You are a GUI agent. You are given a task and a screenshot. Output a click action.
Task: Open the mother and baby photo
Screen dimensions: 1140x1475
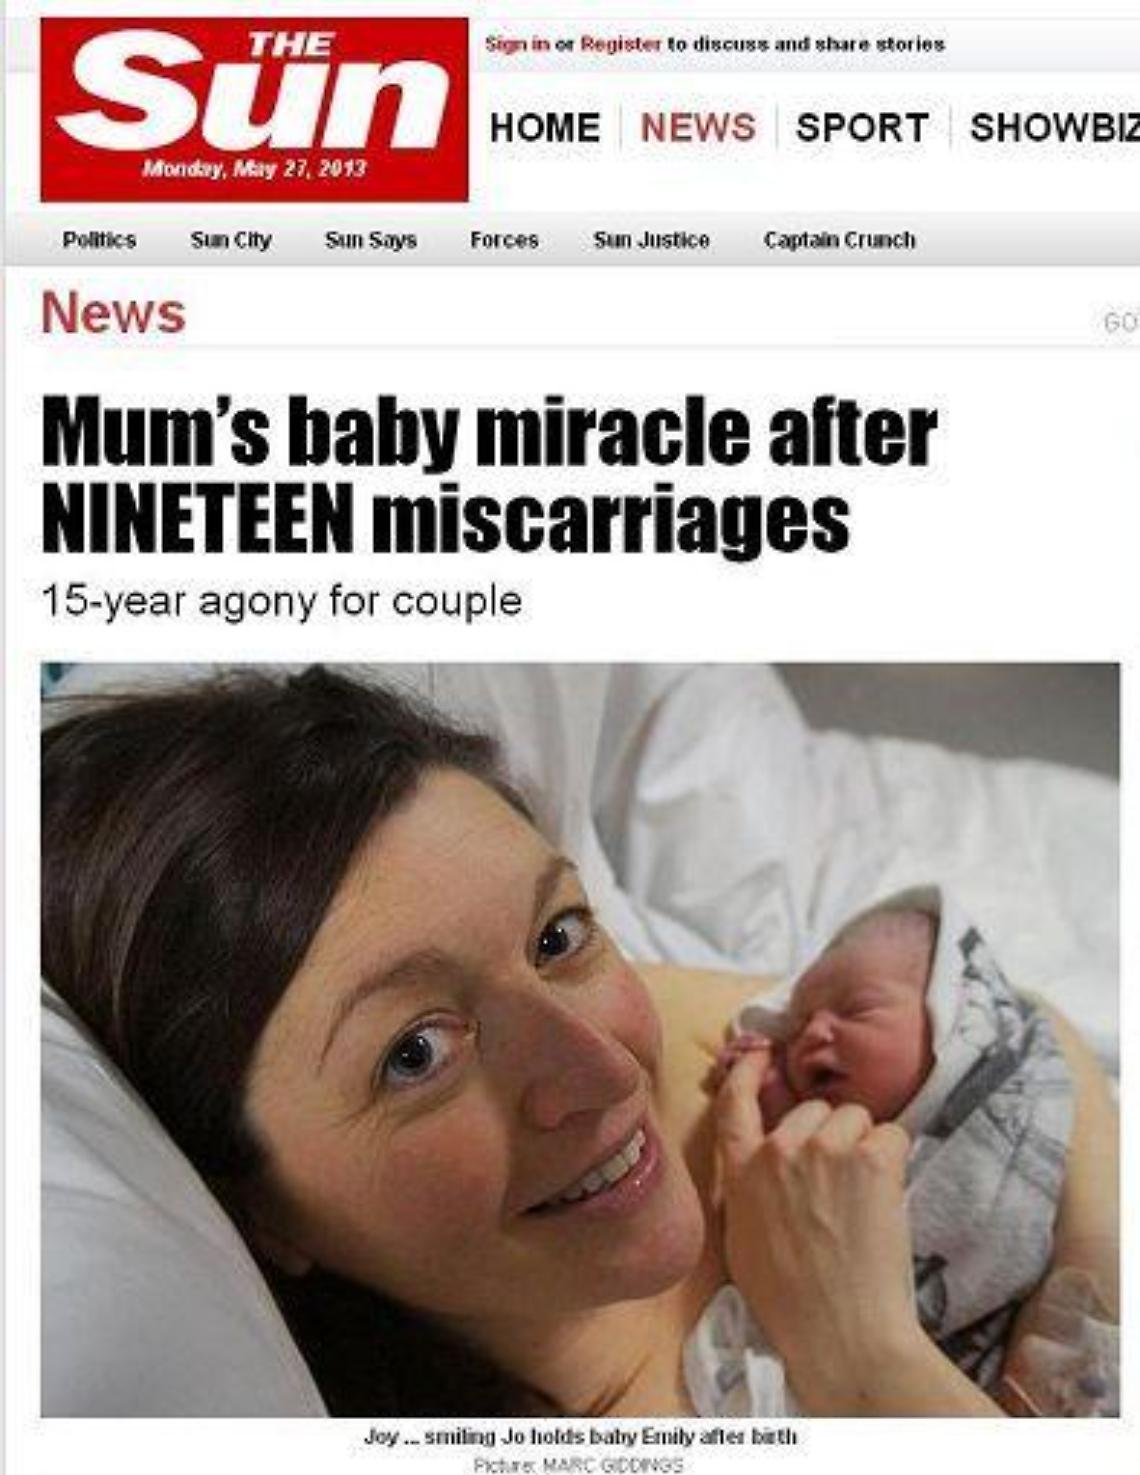coord(580,1040)
